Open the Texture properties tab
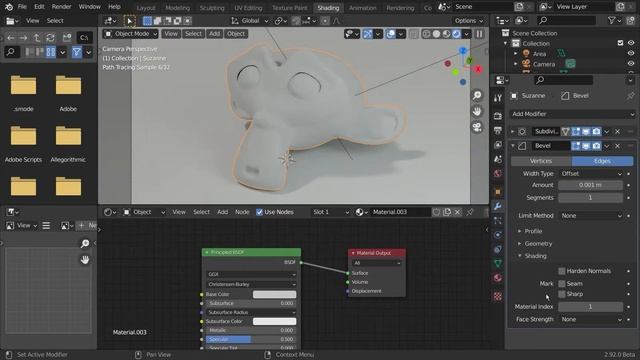 [x=498, y=296]
